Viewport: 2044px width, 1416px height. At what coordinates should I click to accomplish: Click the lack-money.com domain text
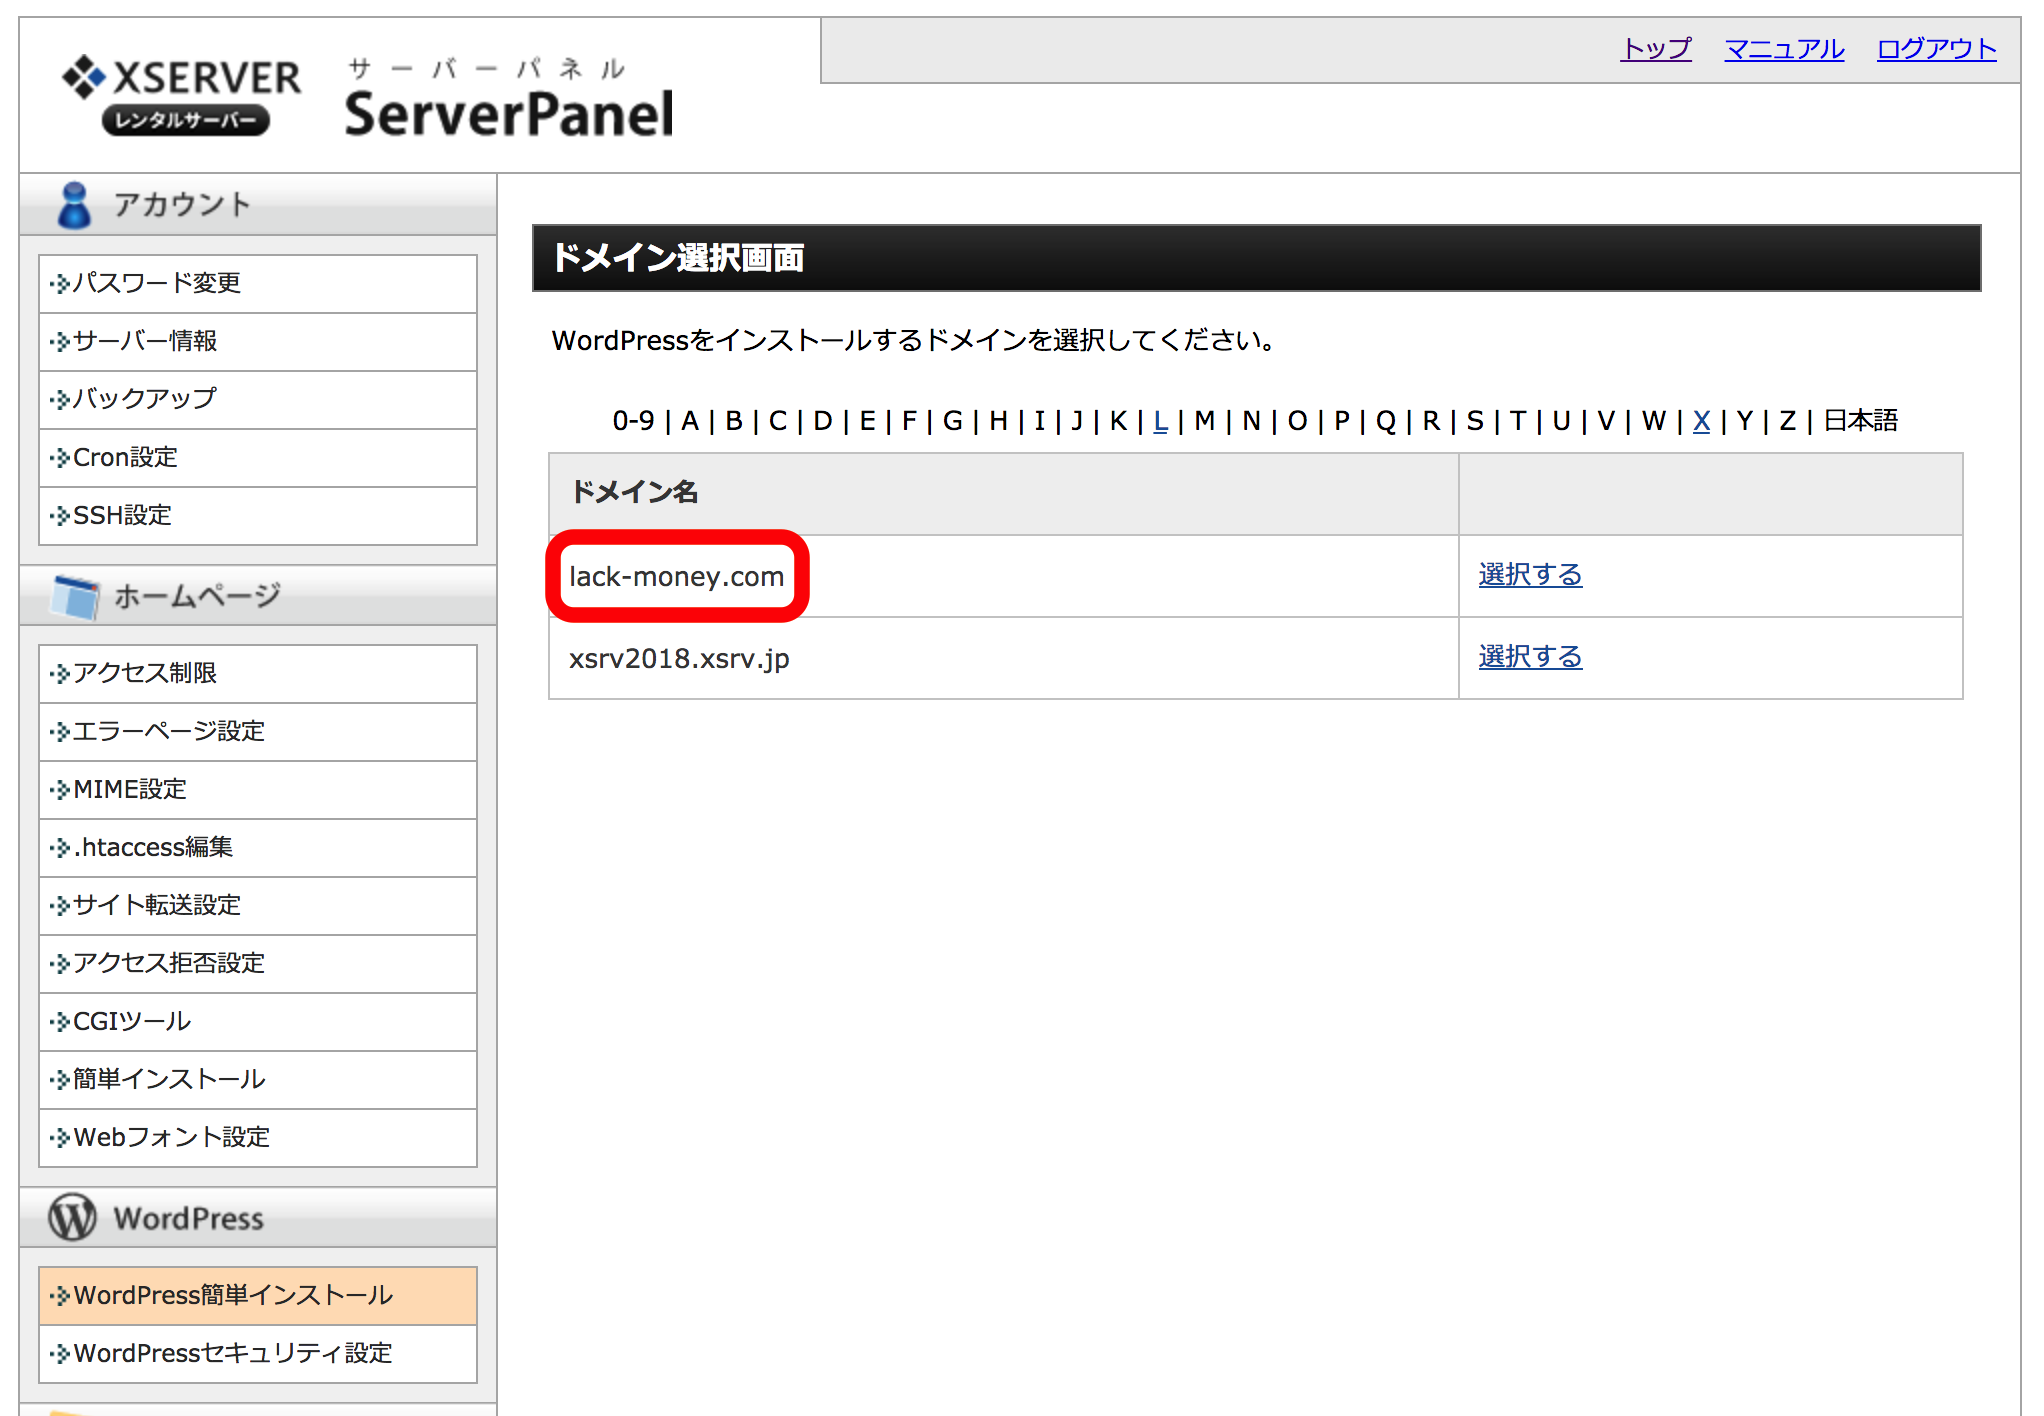[x=676, y=577]
